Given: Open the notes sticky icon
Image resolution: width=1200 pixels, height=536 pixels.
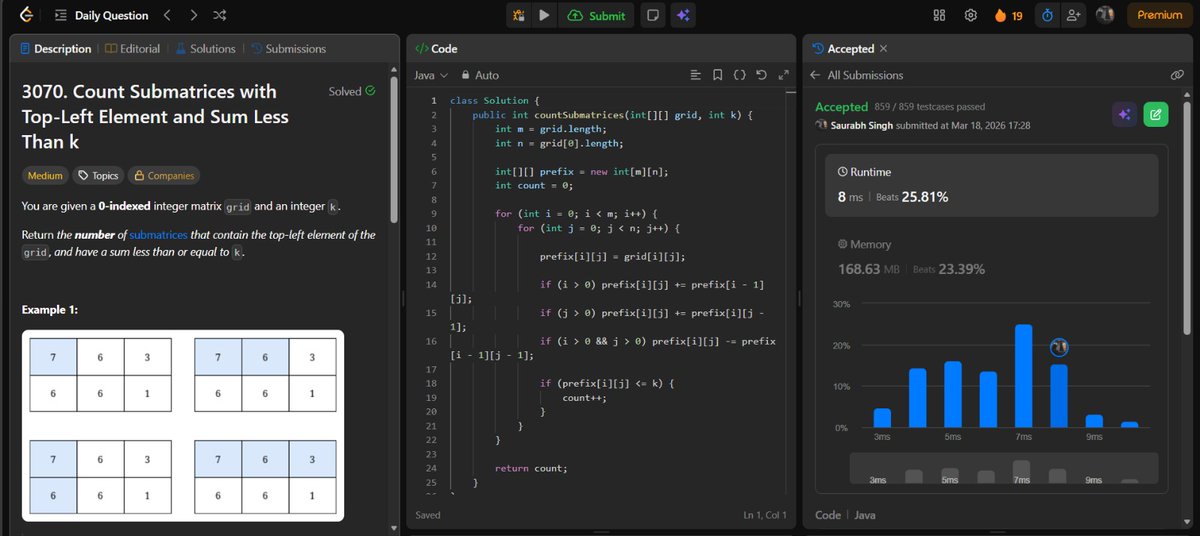Looking at the screenshot, I should tap(652, 15).
